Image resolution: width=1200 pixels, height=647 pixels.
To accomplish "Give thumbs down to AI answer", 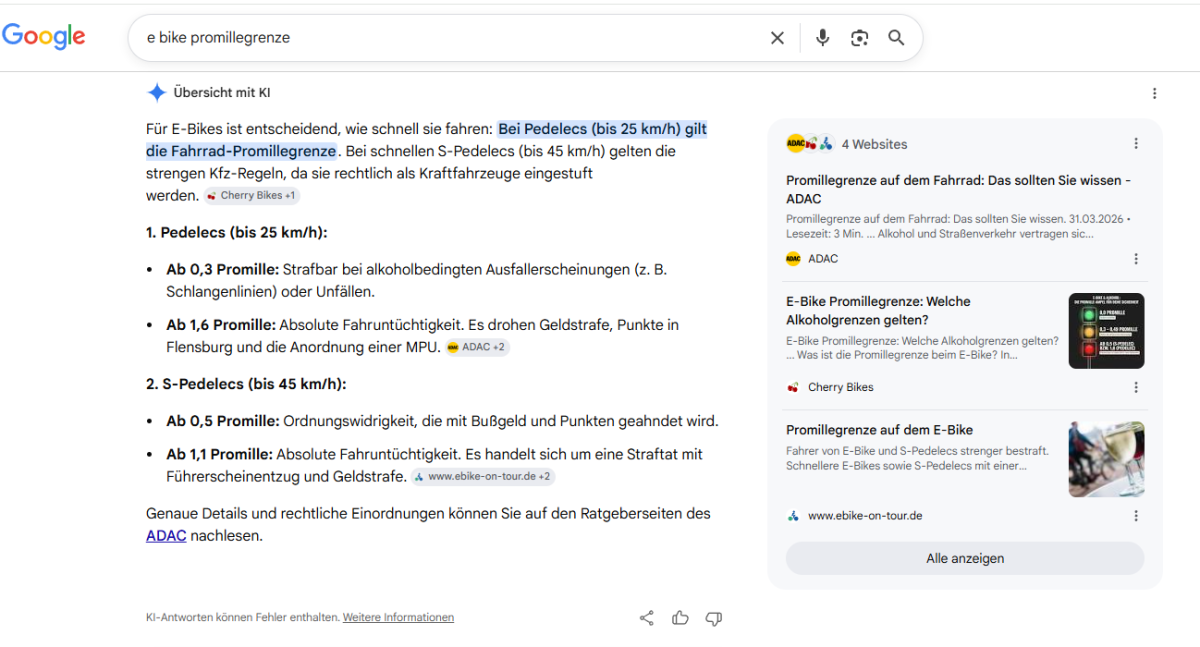I will (714, 618).
